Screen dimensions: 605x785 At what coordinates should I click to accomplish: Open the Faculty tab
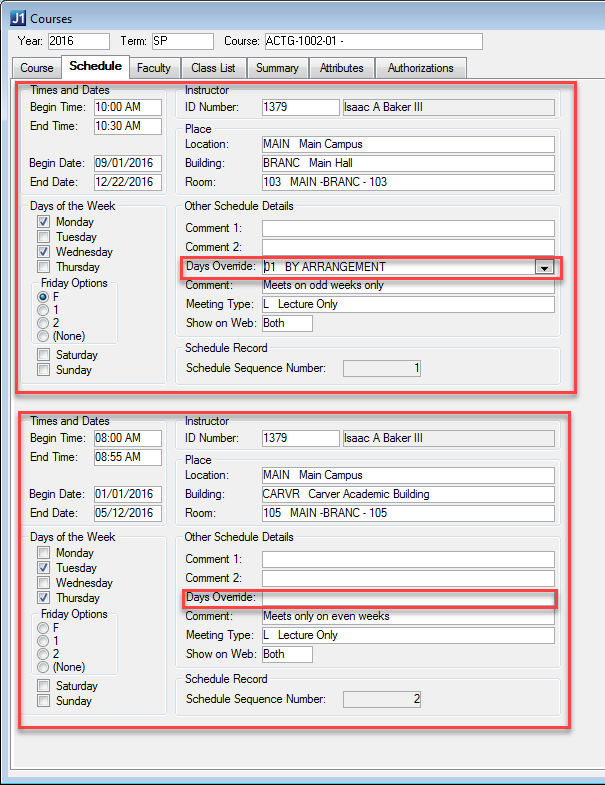tap(154, 68)
